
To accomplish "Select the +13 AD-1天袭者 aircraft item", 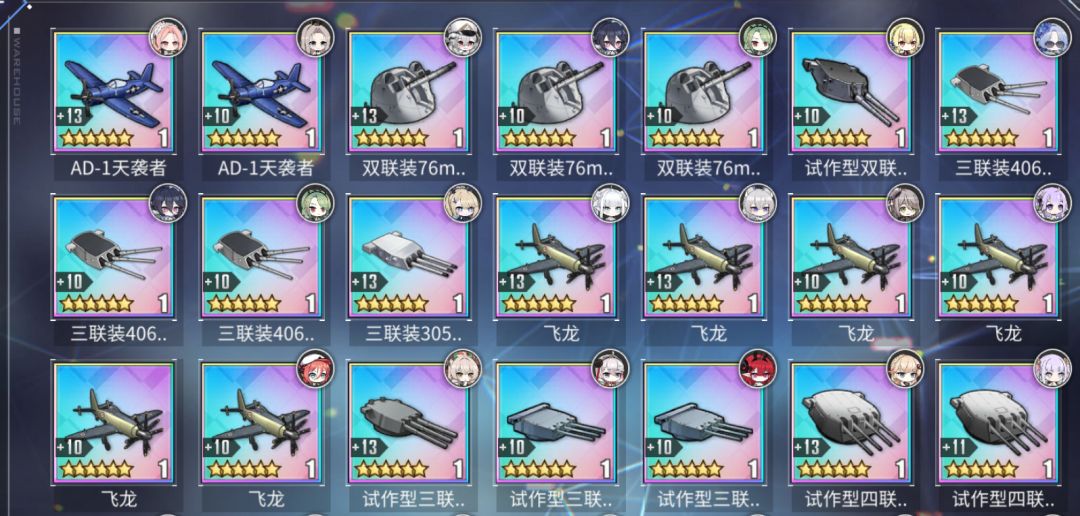I will click(x=114, y=92).
